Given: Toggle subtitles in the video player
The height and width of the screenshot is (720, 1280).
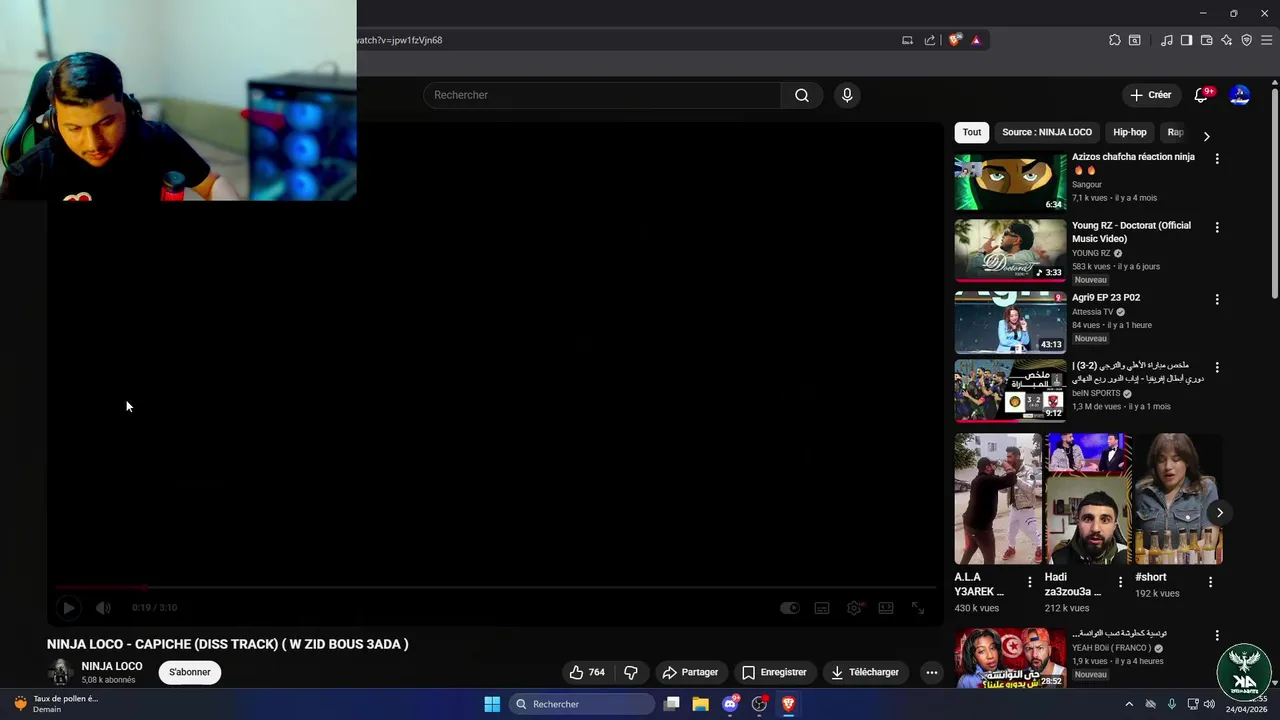Looking at the screenshot, I should click(x=822, y=607).
